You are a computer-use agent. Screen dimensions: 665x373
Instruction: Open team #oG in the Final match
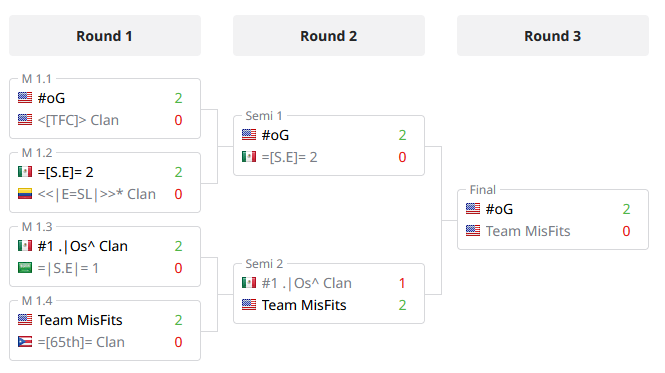coord(499,209)
